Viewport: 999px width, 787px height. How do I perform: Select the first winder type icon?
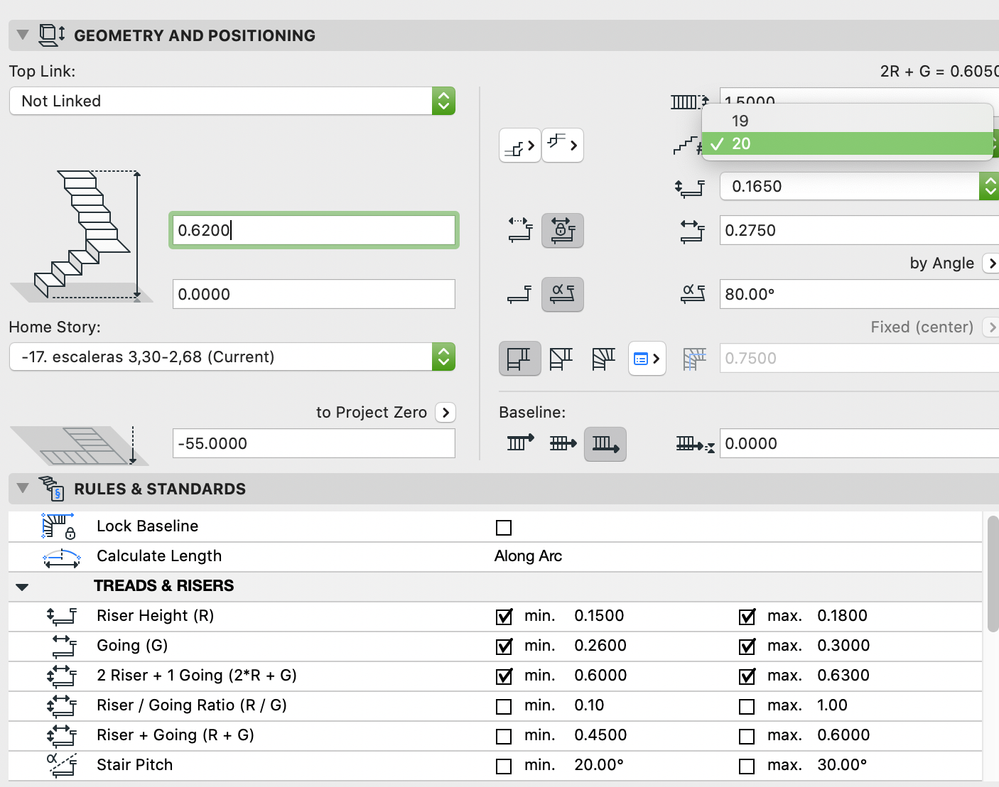pyautogui.click(x=520, y=358)
